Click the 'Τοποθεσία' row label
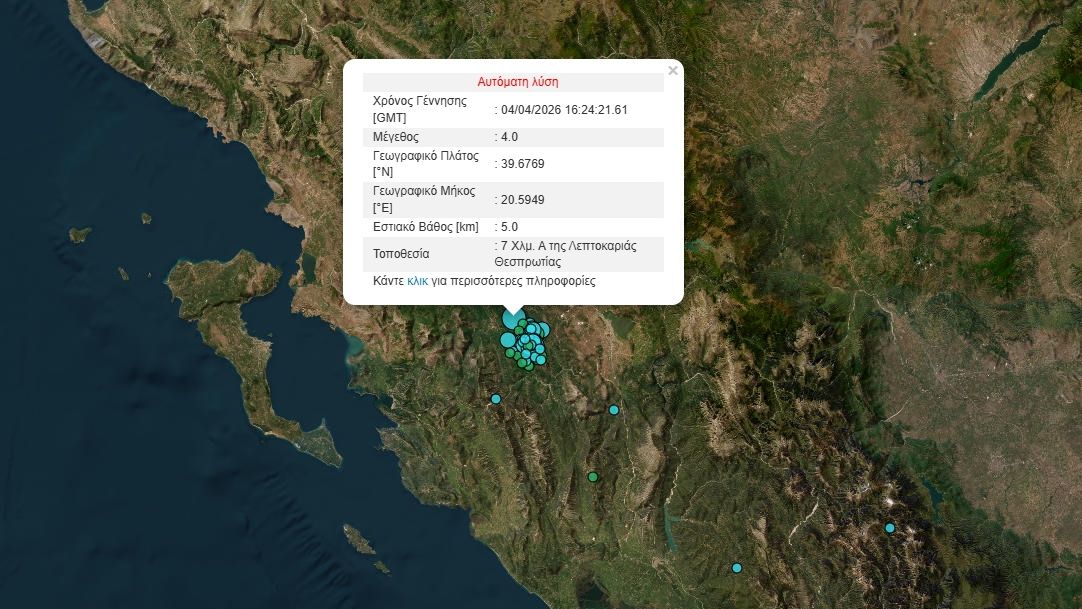 pos(401,253)
